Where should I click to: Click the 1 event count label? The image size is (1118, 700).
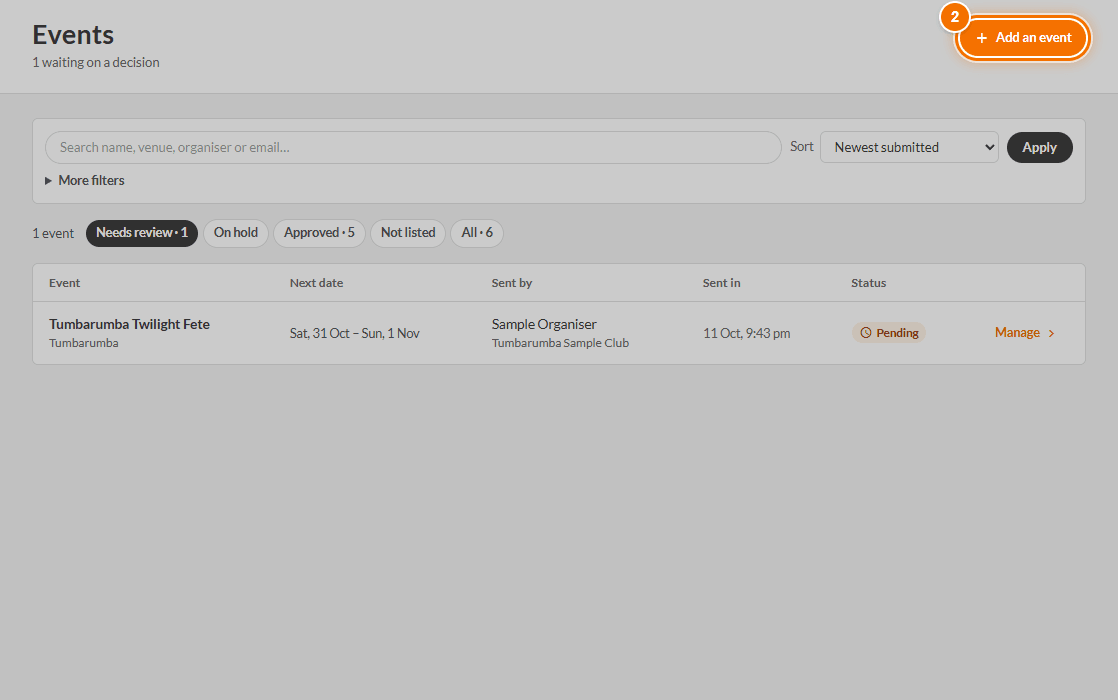click(53, 234)
